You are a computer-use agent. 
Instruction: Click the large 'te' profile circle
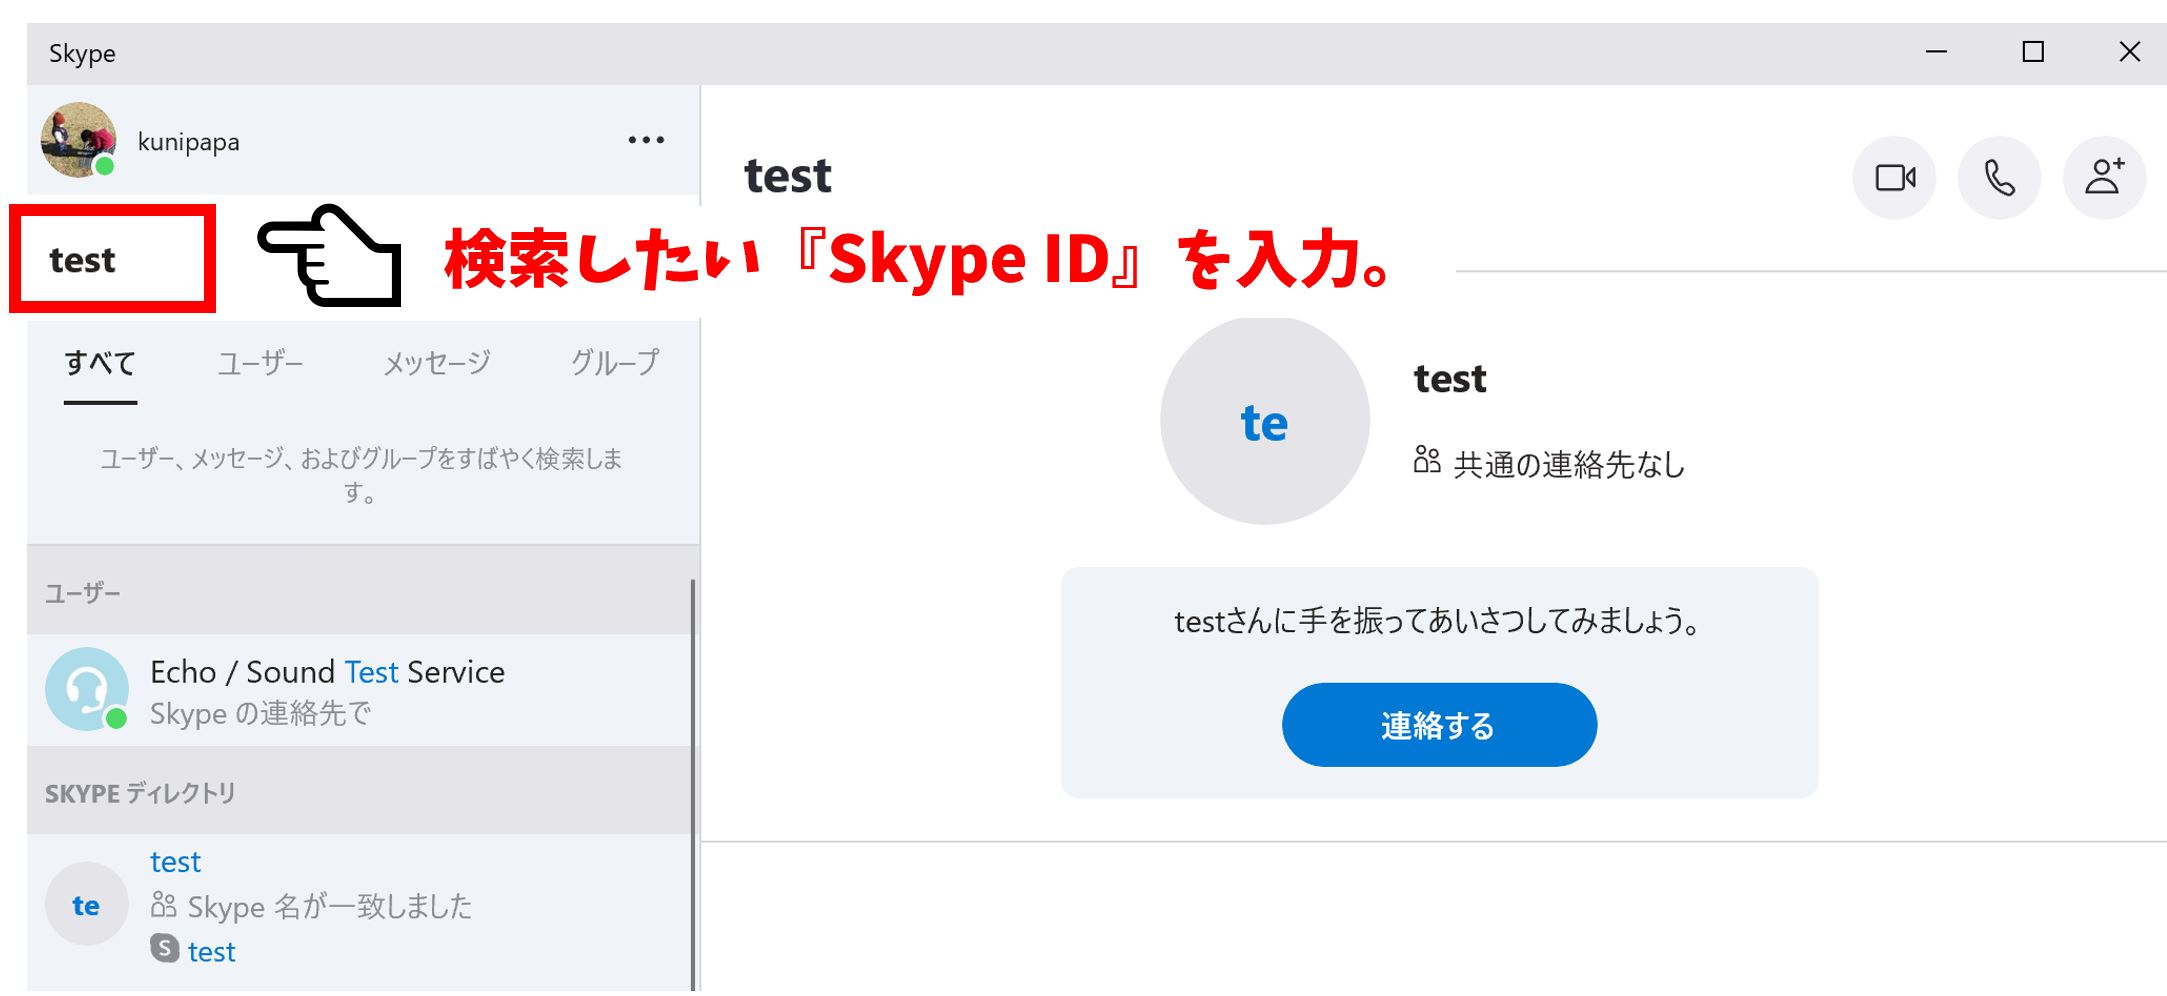tap(1264, 421)
